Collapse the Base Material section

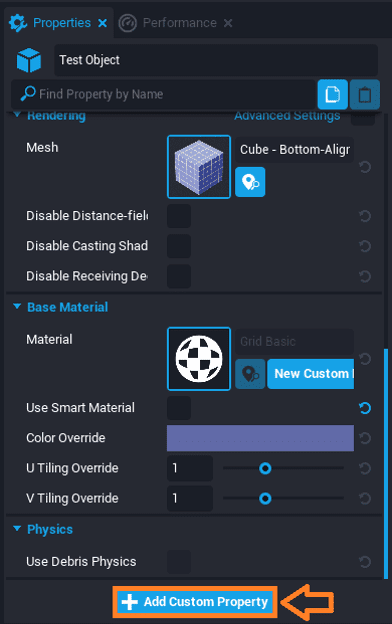tap(17, 306)
